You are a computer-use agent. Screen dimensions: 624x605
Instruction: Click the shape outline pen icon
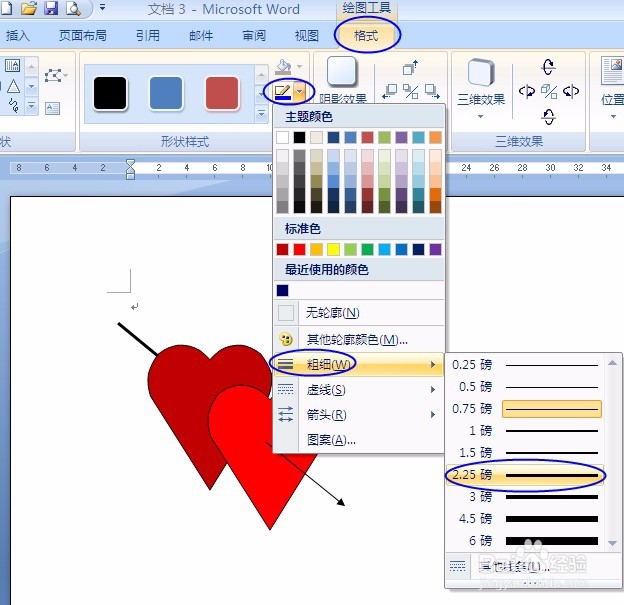[x=283, y=92]
